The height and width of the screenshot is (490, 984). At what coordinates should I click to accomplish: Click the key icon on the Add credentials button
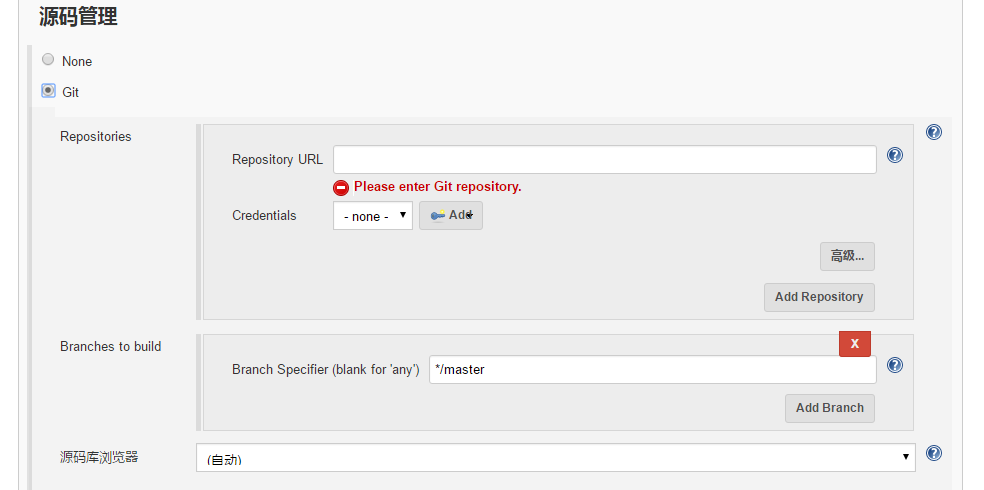438,215
